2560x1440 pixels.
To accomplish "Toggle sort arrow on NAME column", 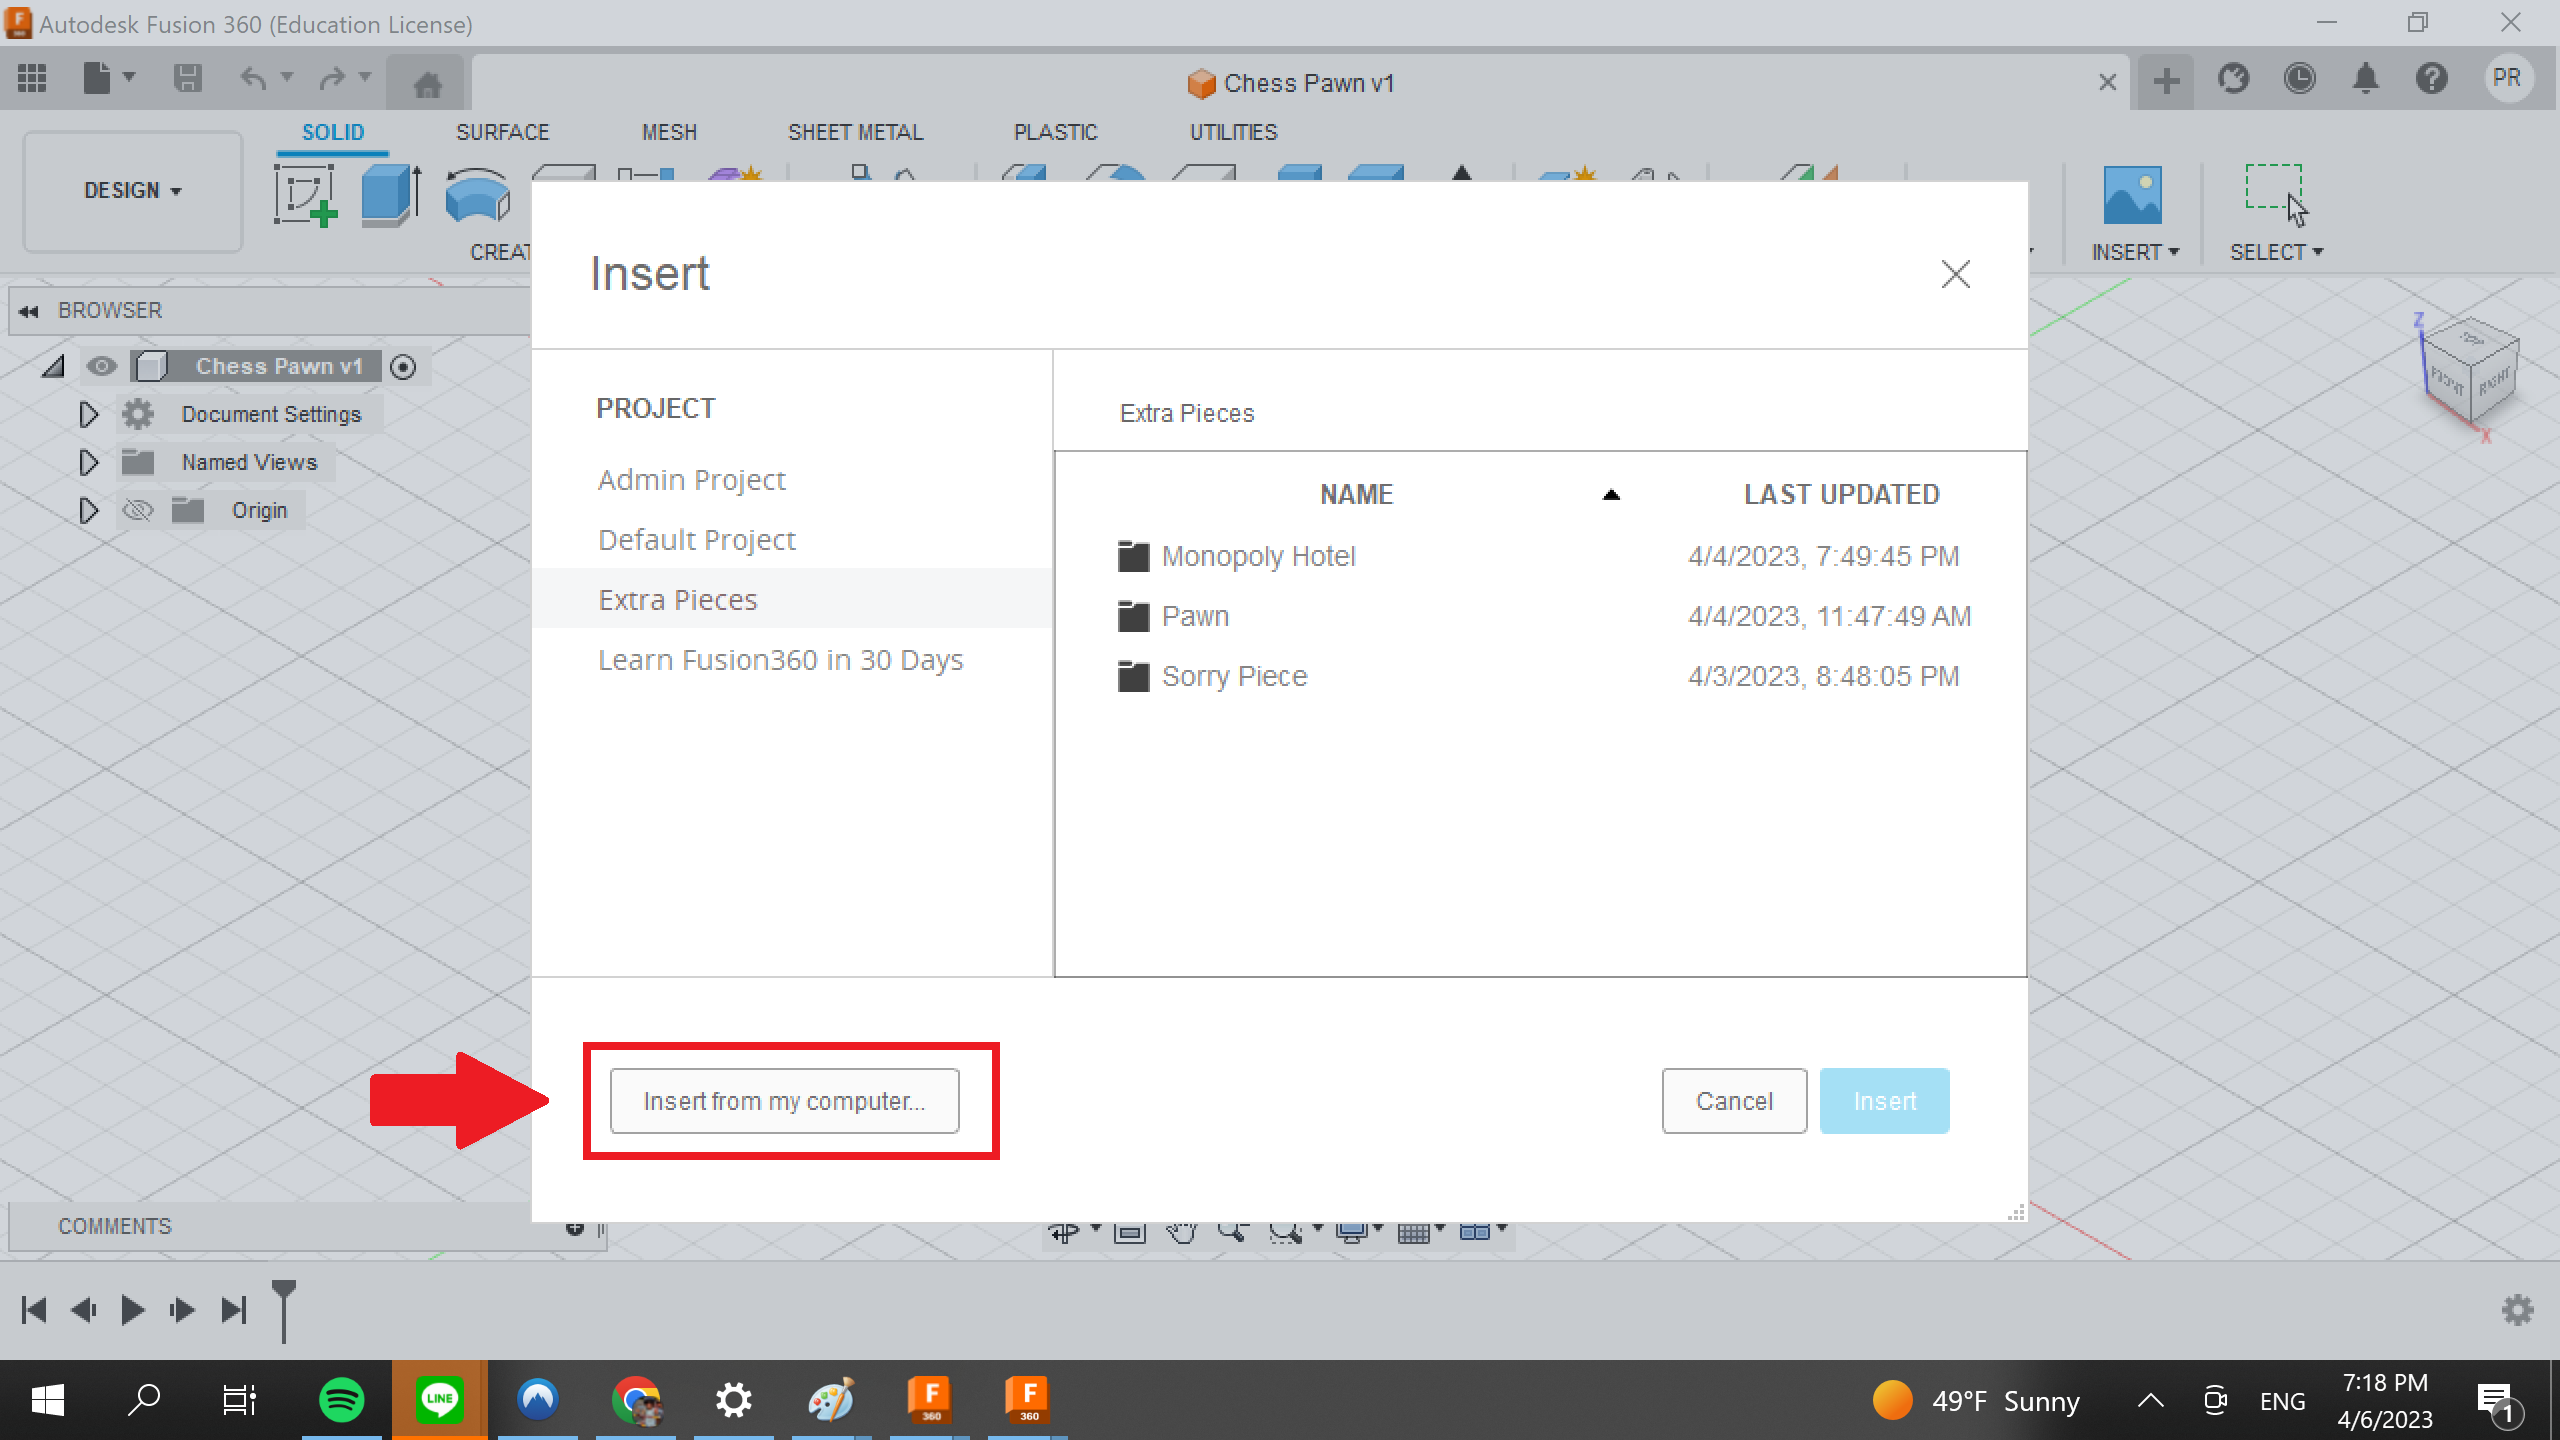I will 1611,495.
